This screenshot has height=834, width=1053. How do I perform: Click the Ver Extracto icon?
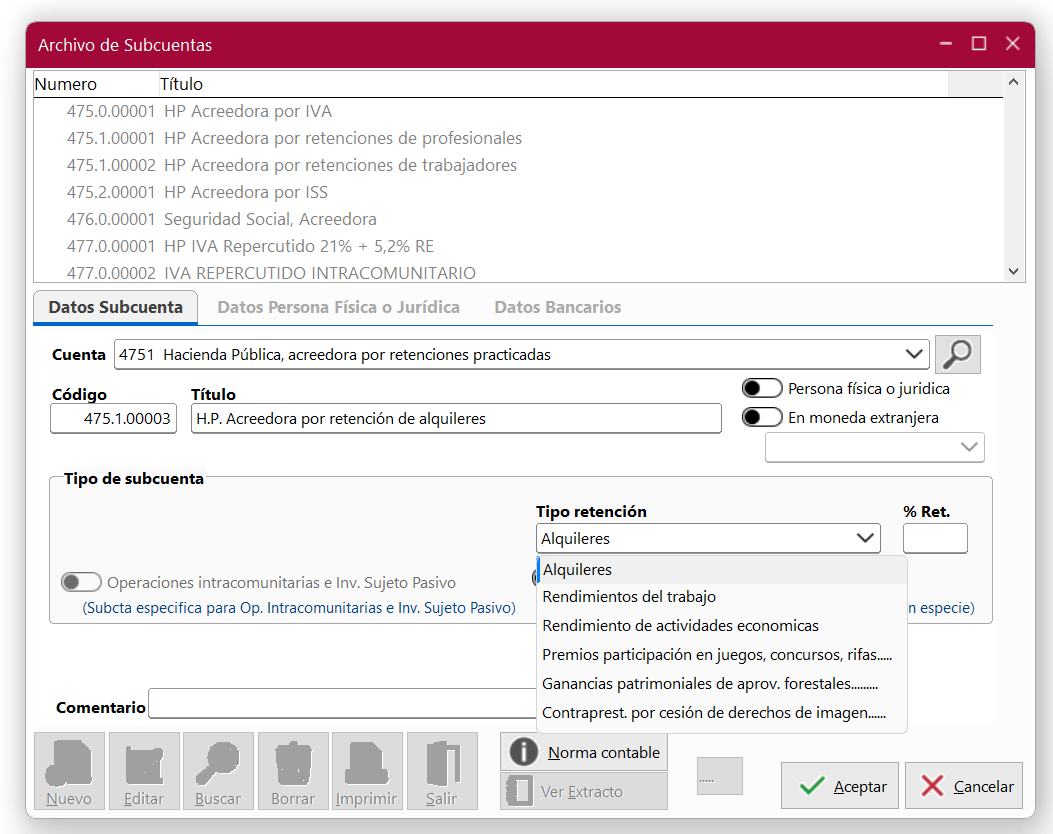coord(521,791)
